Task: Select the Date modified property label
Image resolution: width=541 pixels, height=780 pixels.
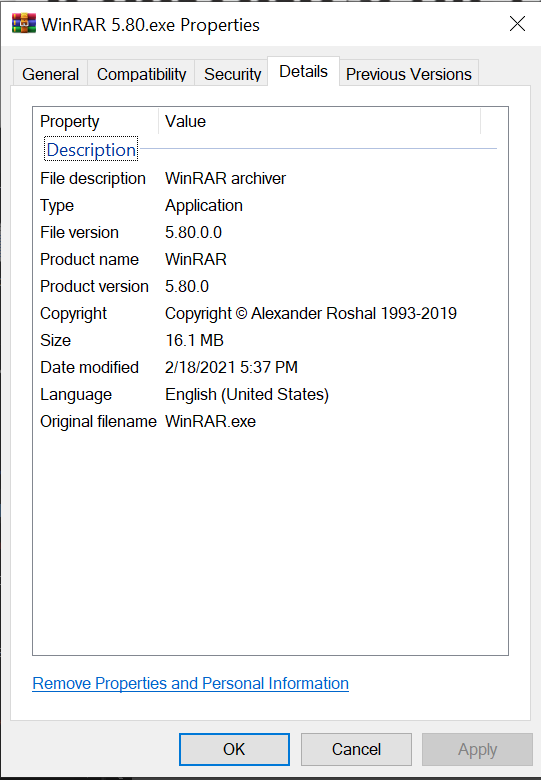Action: click(90, 367)
